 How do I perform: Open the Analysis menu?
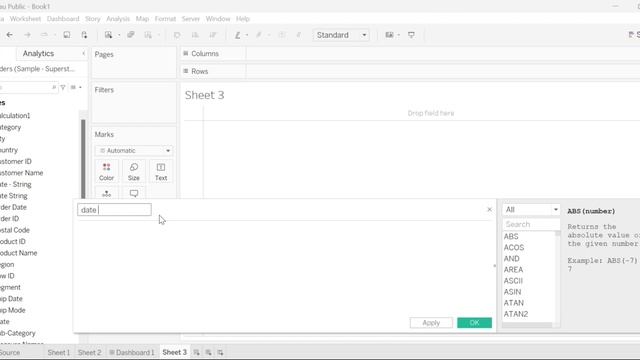(118, 19)
